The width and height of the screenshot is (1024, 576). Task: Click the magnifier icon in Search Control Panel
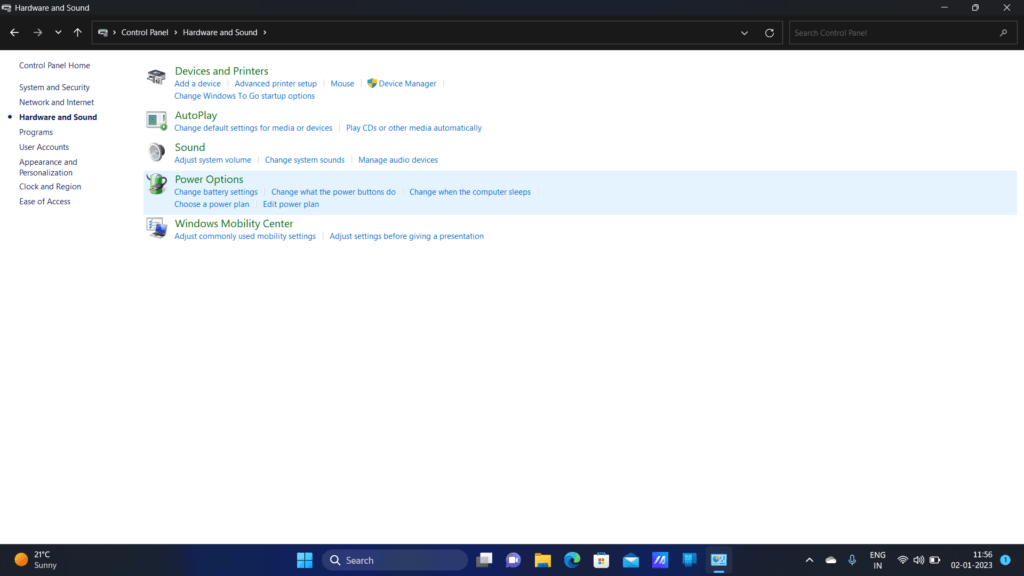click(x=1004, y=33)
